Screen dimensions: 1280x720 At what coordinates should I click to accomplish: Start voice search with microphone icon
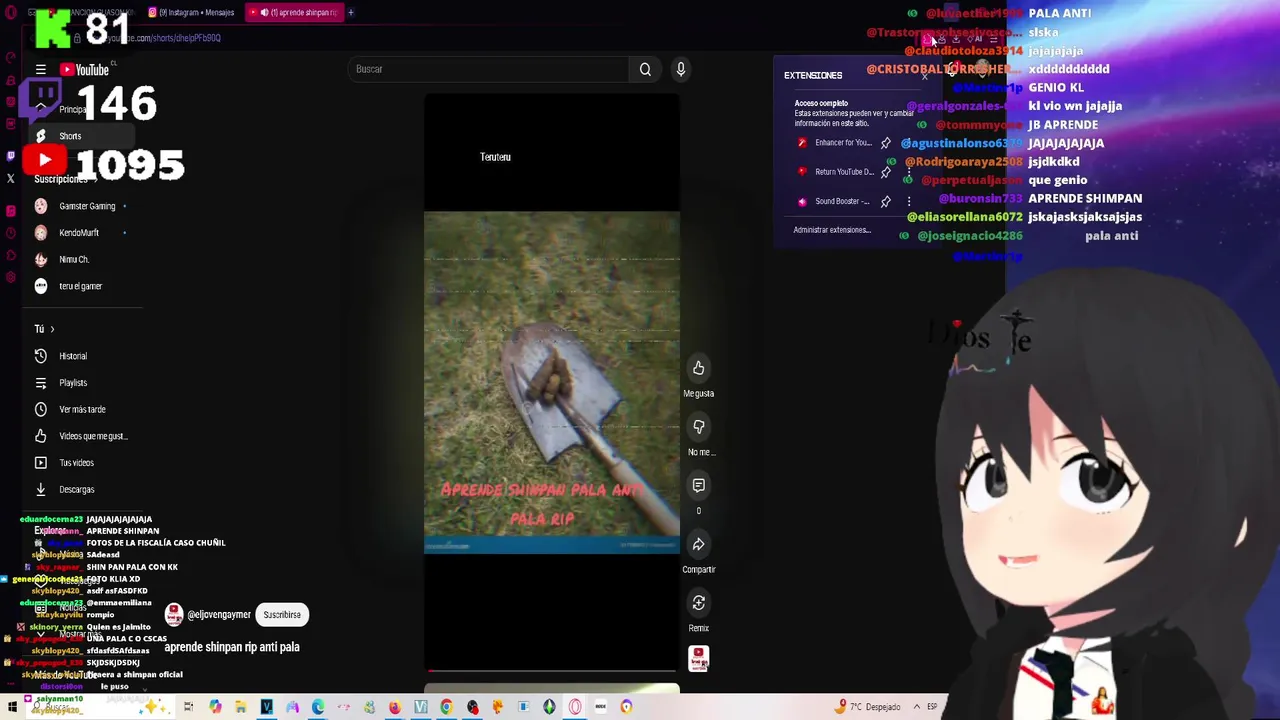[x=681, y=69]
